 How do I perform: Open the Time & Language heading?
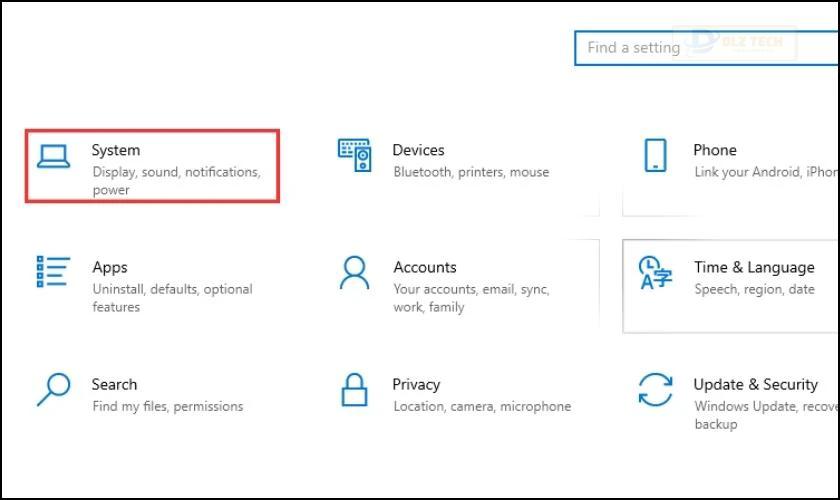(754, 267)
